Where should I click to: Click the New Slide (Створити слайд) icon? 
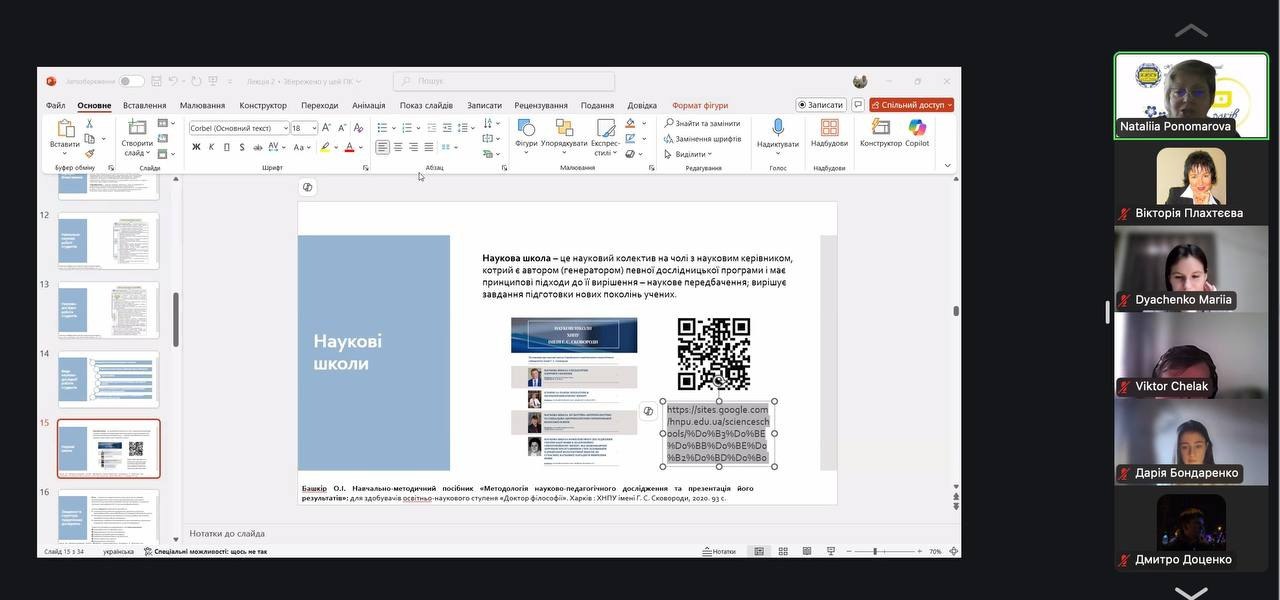coord(137,128)
